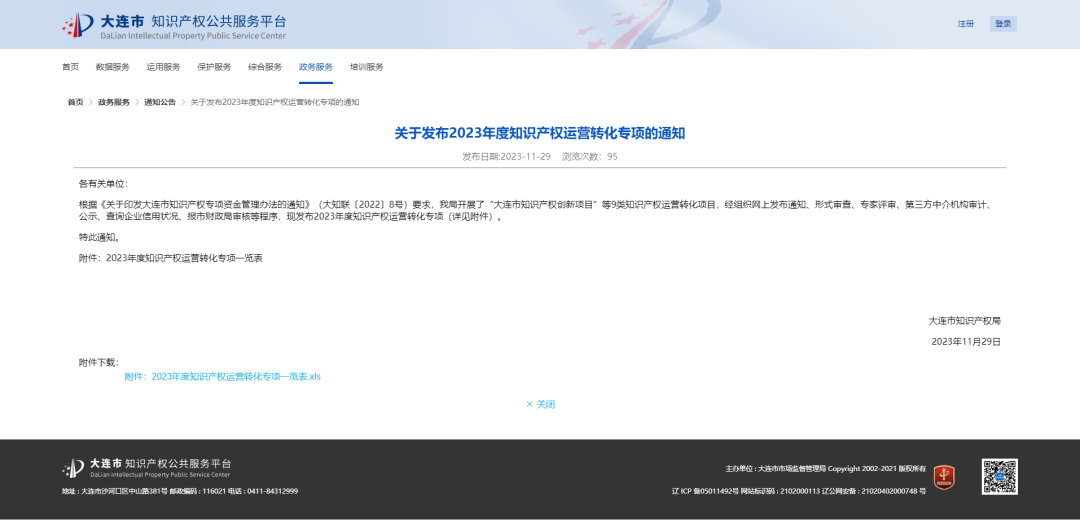Image resolution: width=1080 pixels, height=528 pixels.
Task: Navigate to 通知公告 via breadcrumb
Action: click(160, 102)
